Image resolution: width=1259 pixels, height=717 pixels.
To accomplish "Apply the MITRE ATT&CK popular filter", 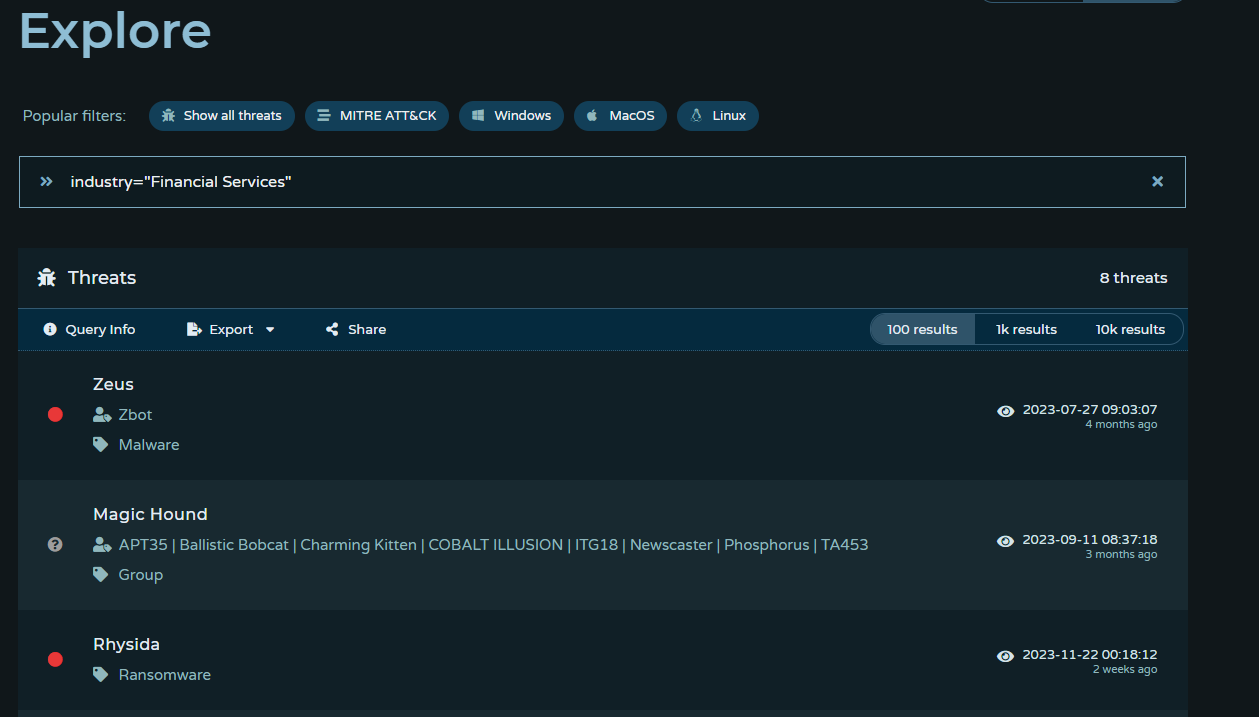I will pos(377,116).
